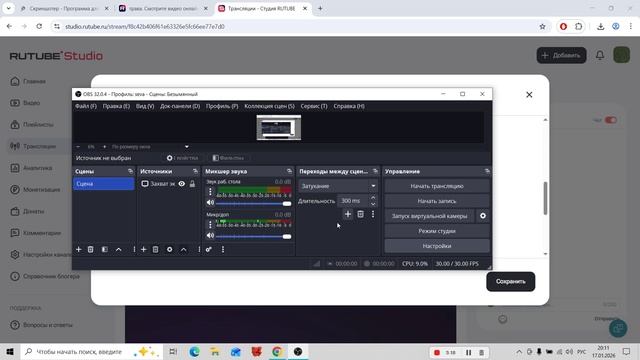Select the Сцена item in Scenes list

(104, 184)
